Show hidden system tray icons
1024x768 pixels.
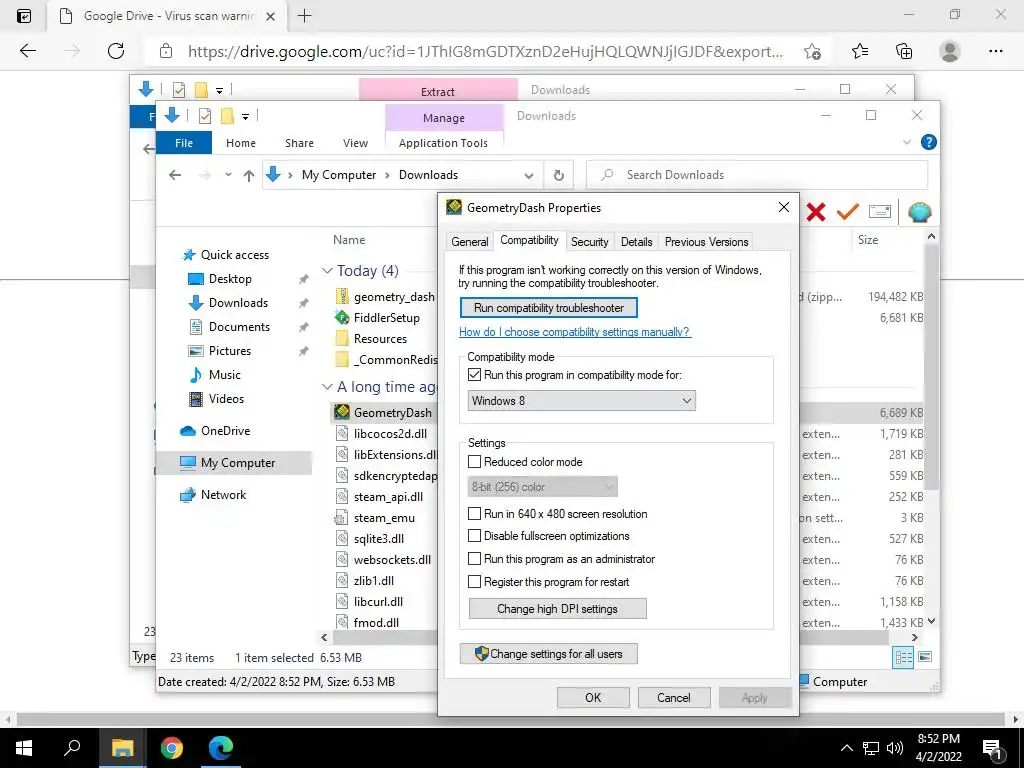click(x=846, y=748)
